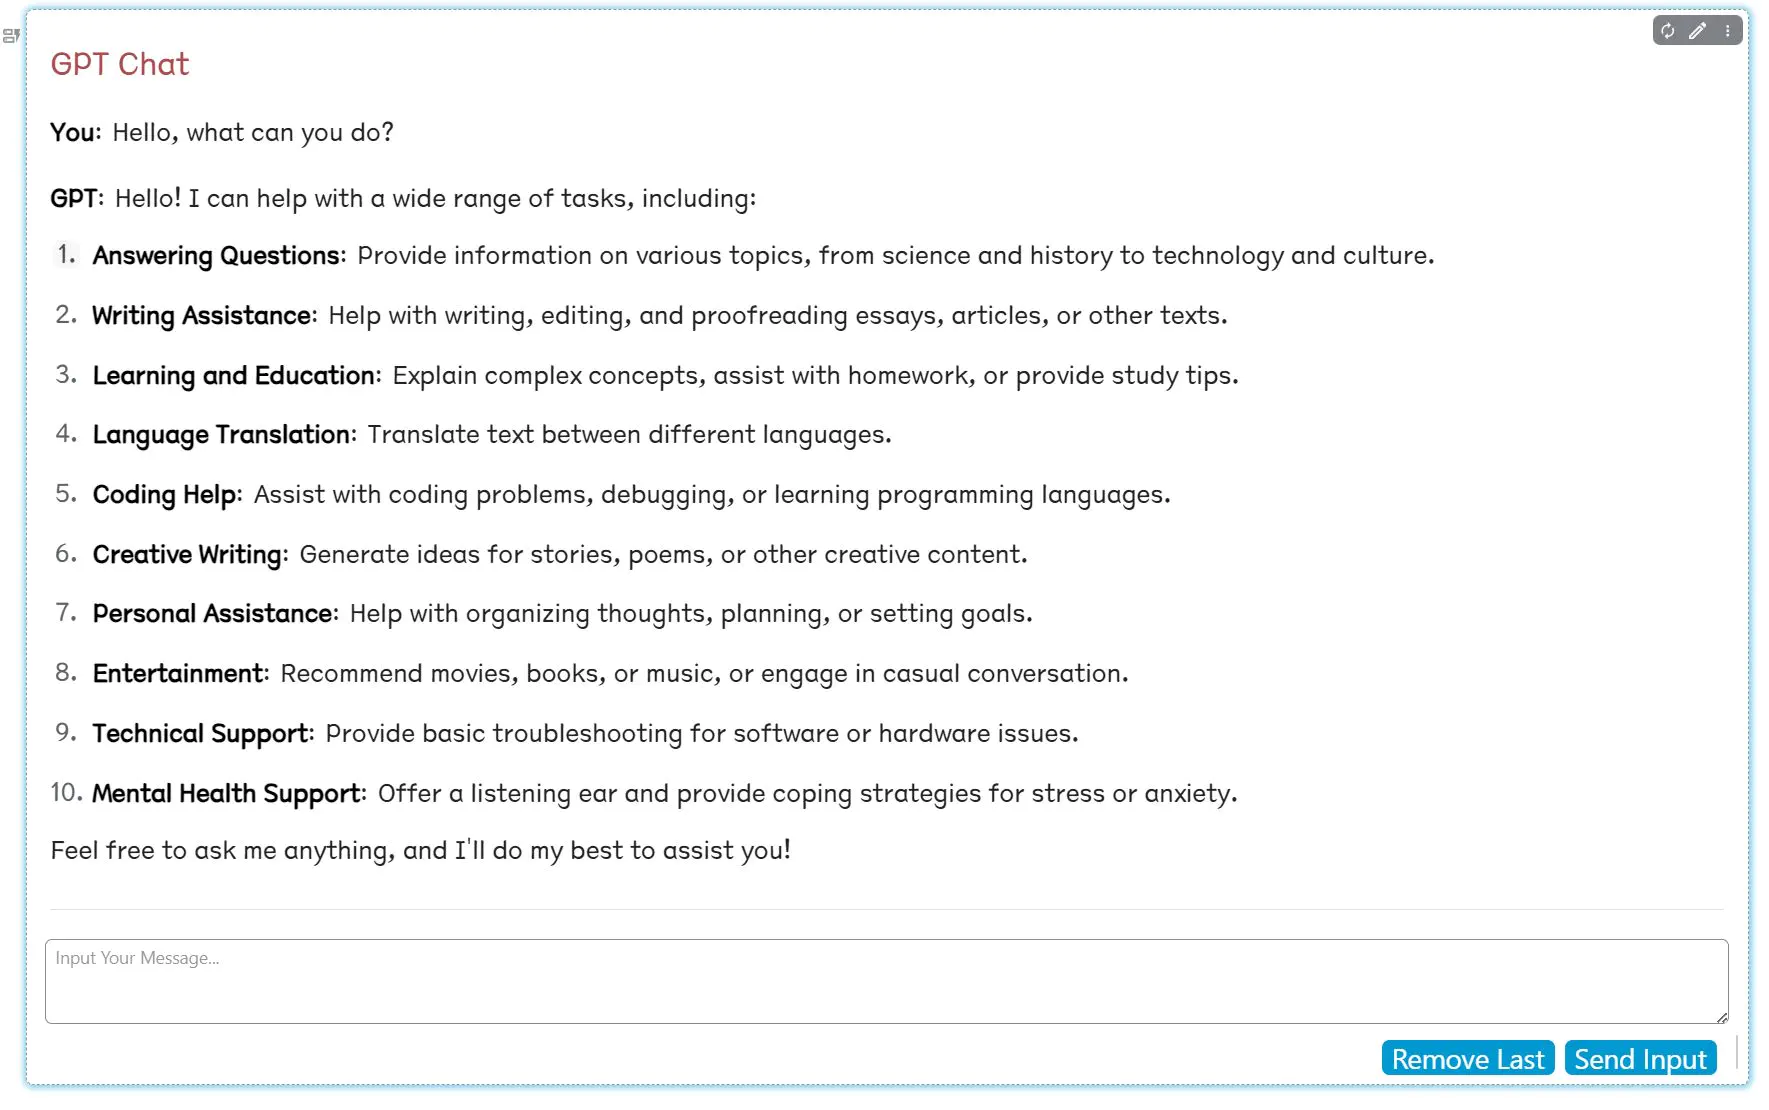Click the bold "Entertainment" label
The width and height of the screenshot is (1769, 1110).
click(178, 674)
